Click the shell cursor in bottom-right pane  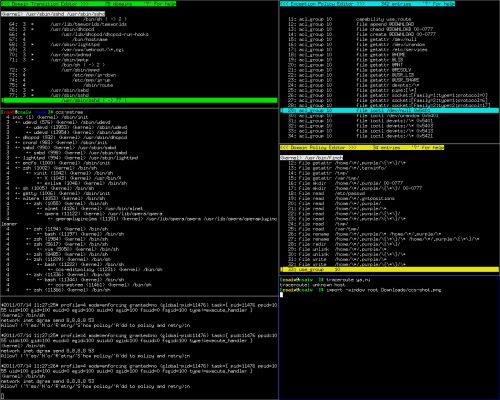281,295
